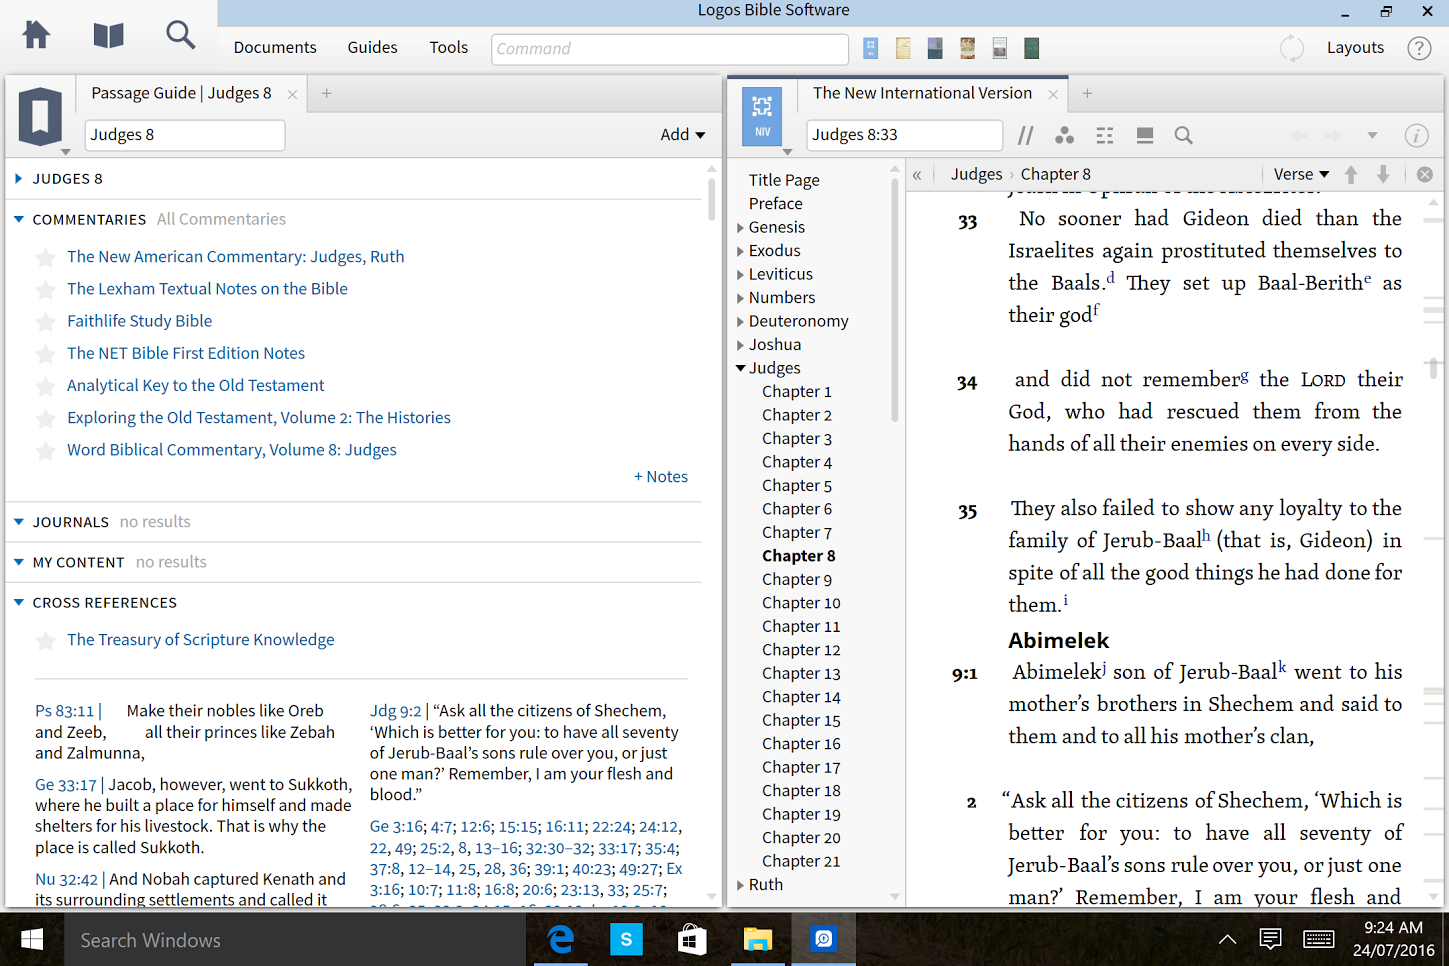Open the green book shortcut icon
The width and height of the screenshot is (1449, 966).
point(1031,48)
